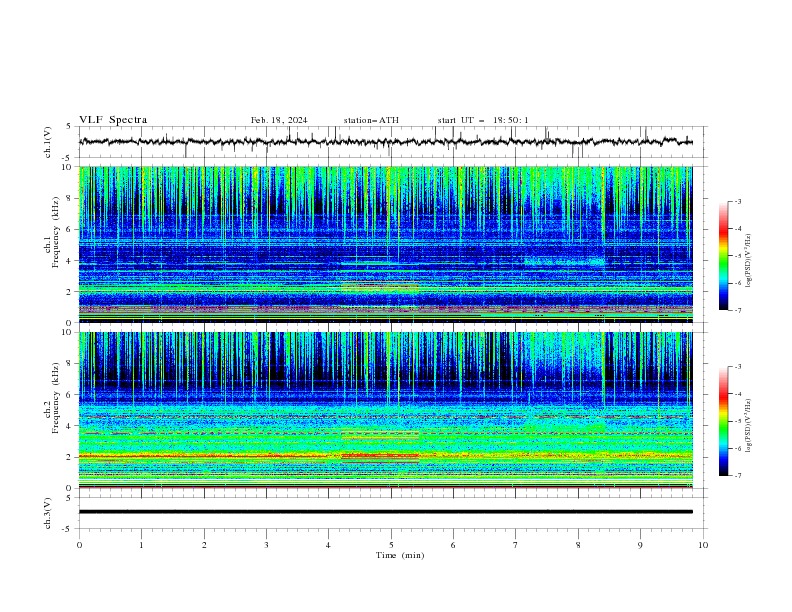Click the ch.1 voltage waveform trace

pyautogui.click(x=385, y=142)
